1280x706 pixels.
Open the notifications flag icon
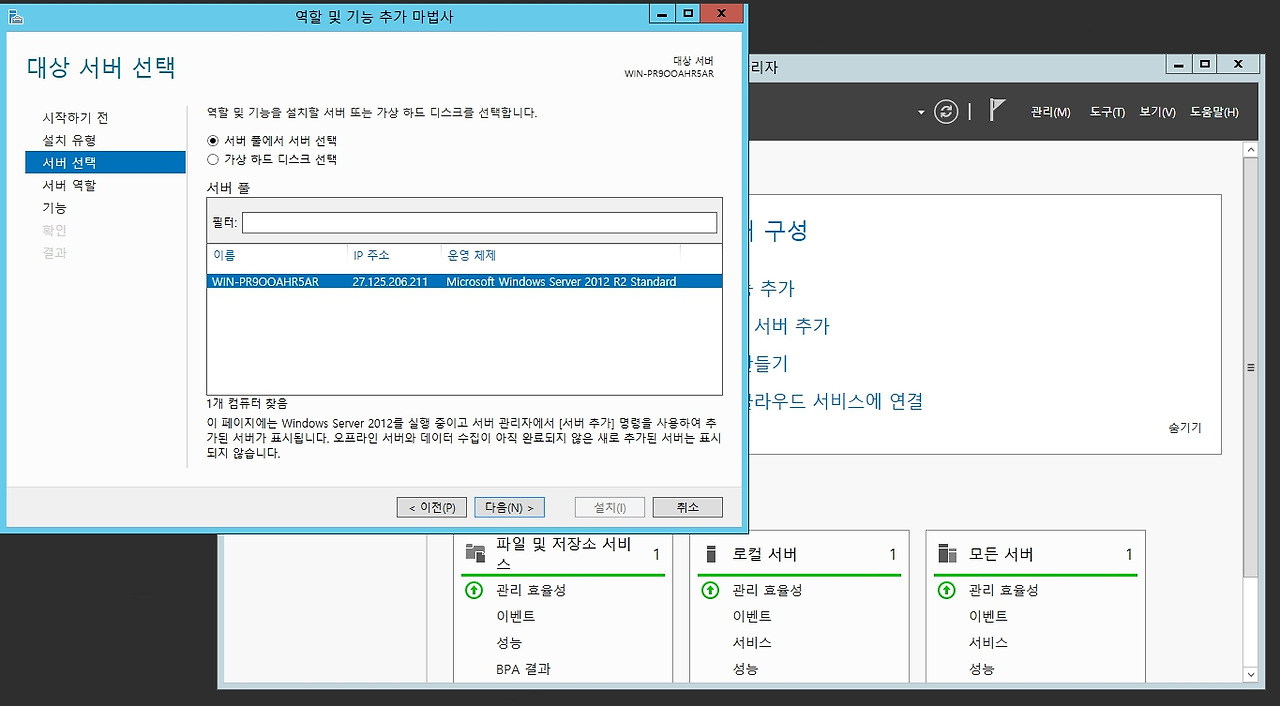tap(997, 111)
